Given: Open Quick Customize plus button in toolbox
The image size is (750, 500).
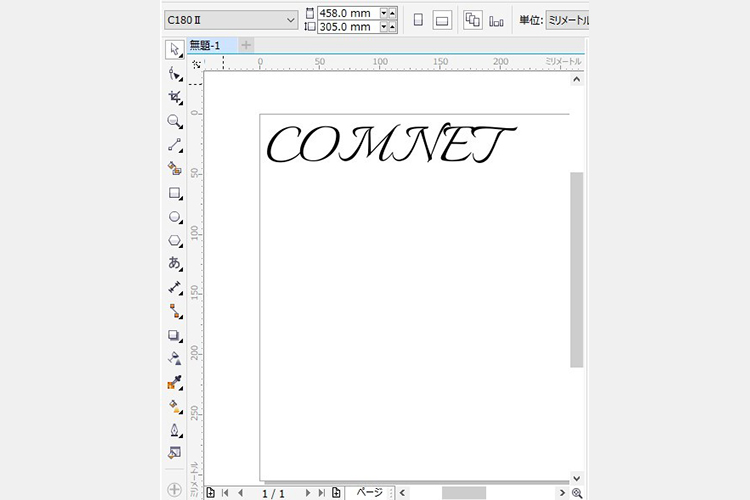Looking at the screenshot, I should (175, 489).
